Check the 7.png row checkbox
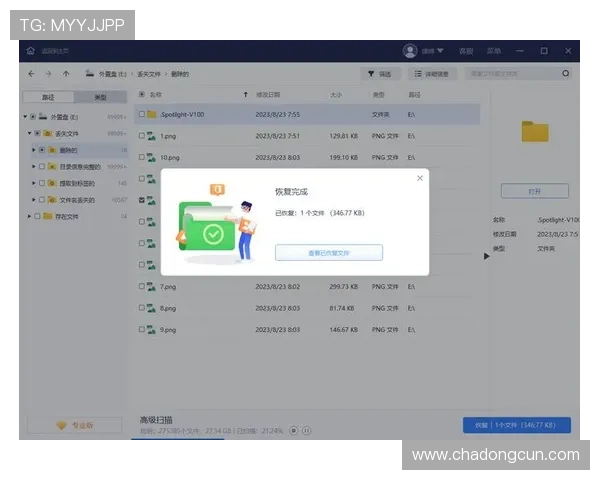The image size is (600, 480). pyautogui.click(x=142, y=286)
